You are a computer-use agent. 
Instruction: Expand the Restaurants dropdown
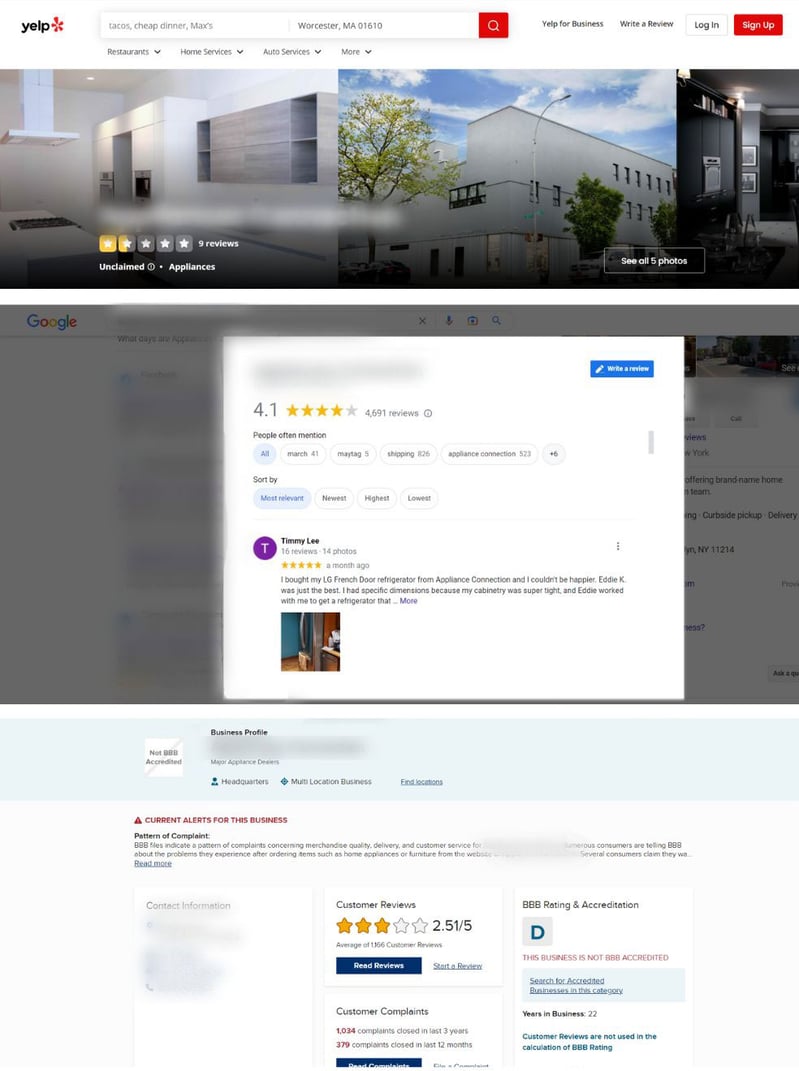click(134, 52)
